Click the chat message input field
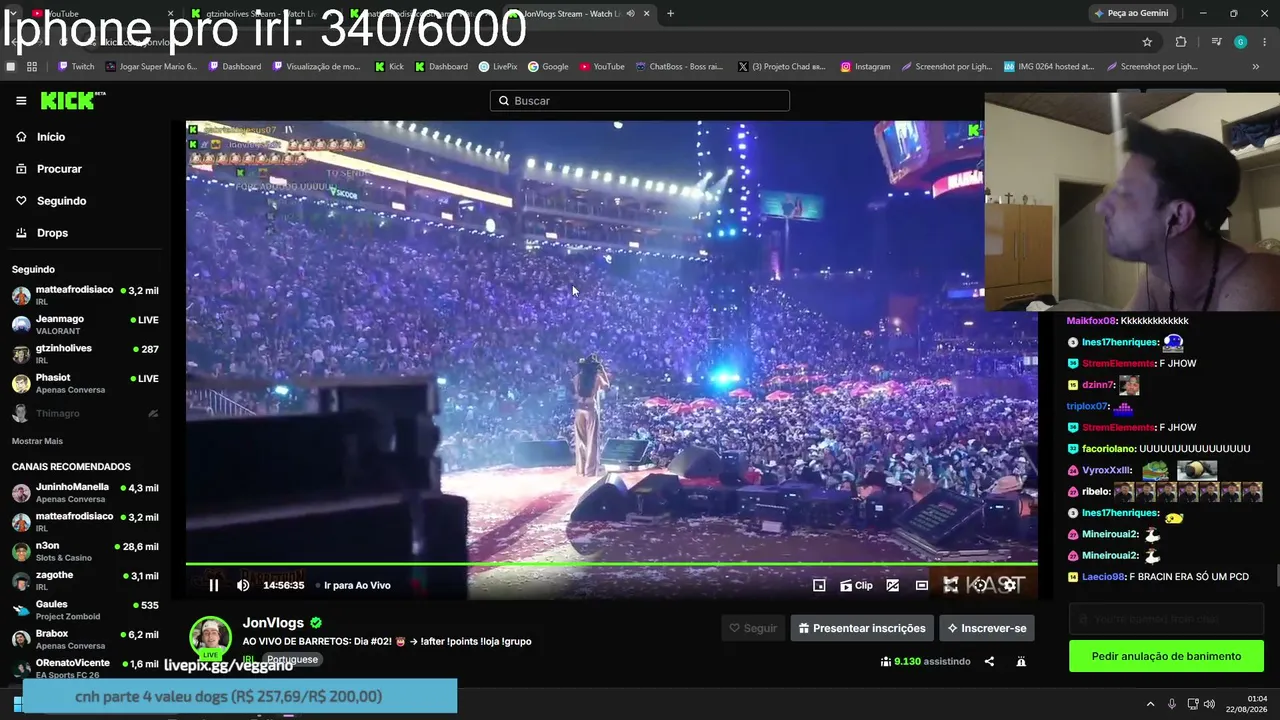The height and width of the screenshot is (720, 1280). pyautogui.click(x=1166, y=619)
